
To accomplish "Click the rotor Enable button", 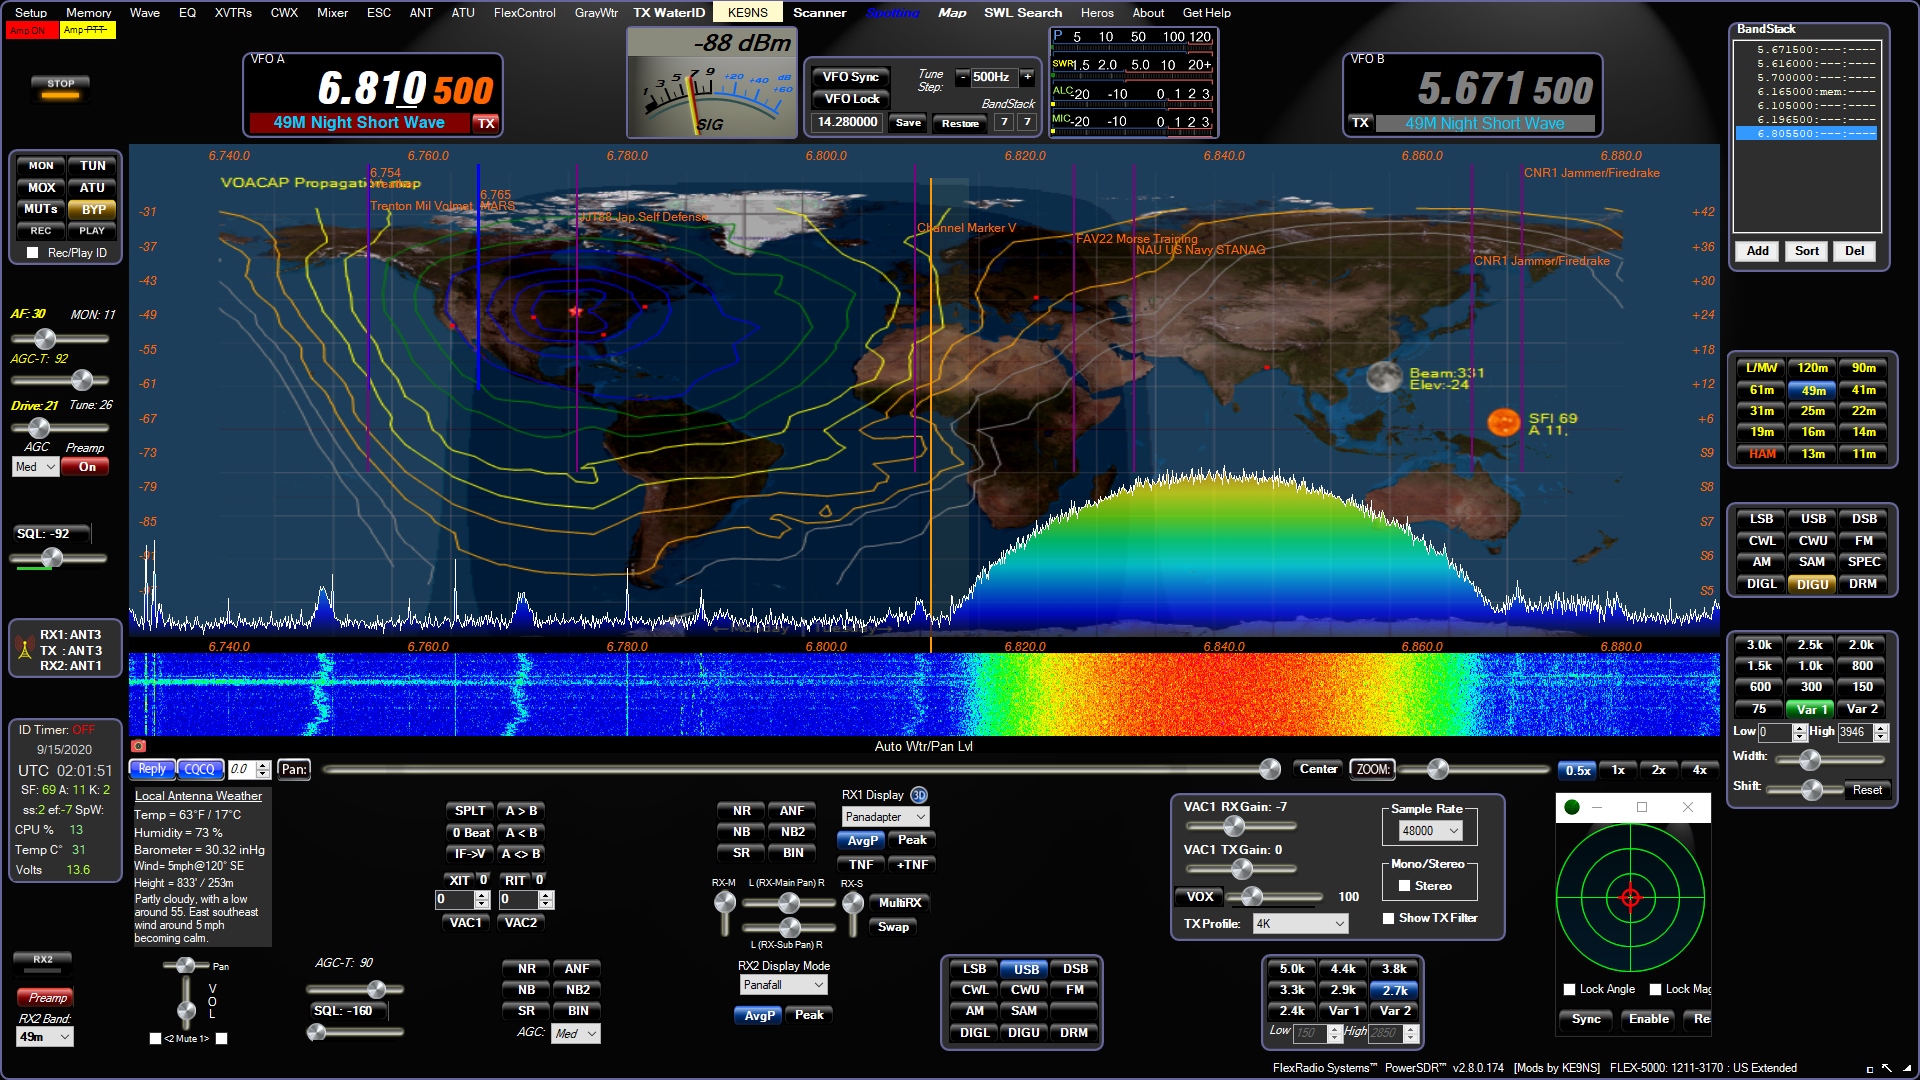I will (x=1648, y=1019).
